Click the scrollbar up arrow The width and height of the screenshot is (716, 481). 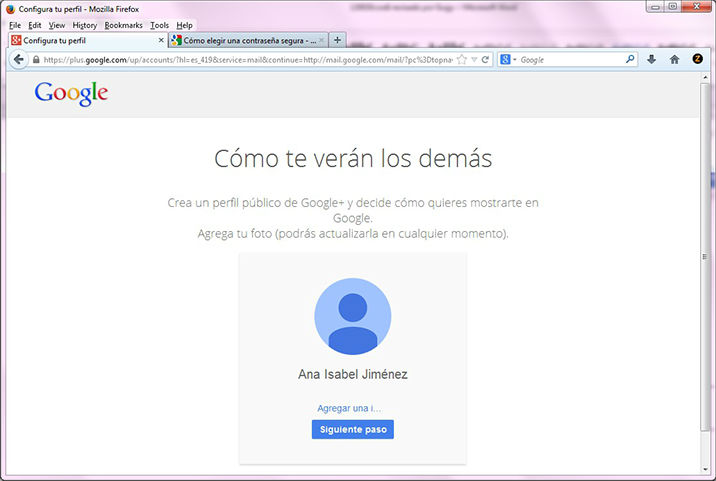(705, 77)
